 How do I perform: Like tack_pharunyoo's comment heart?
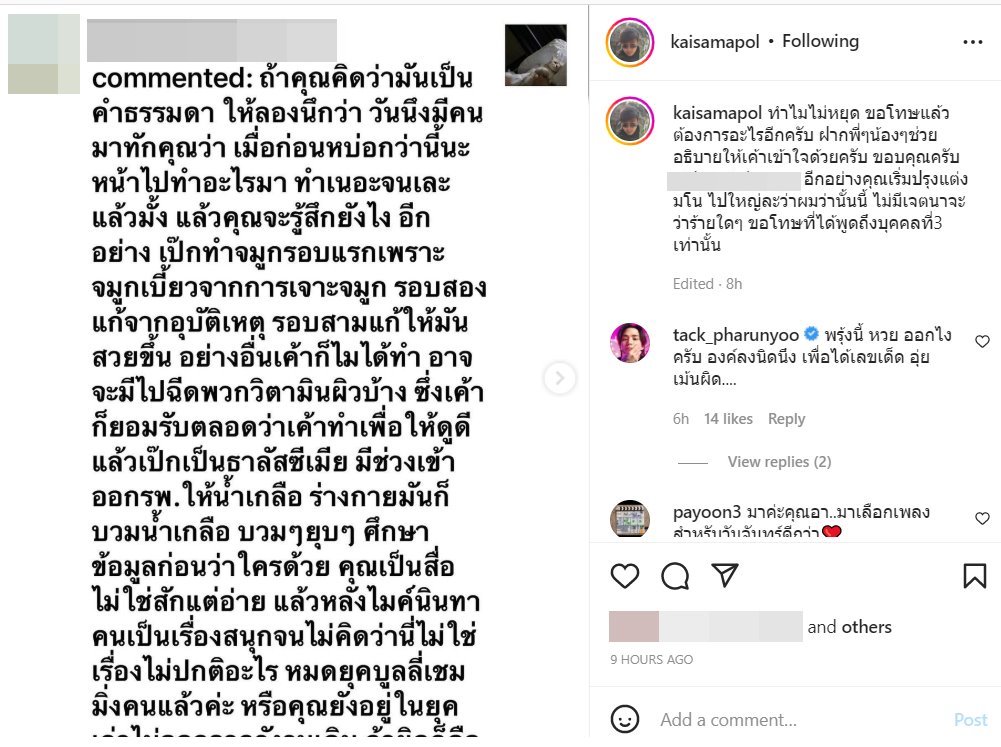[982, 342]
